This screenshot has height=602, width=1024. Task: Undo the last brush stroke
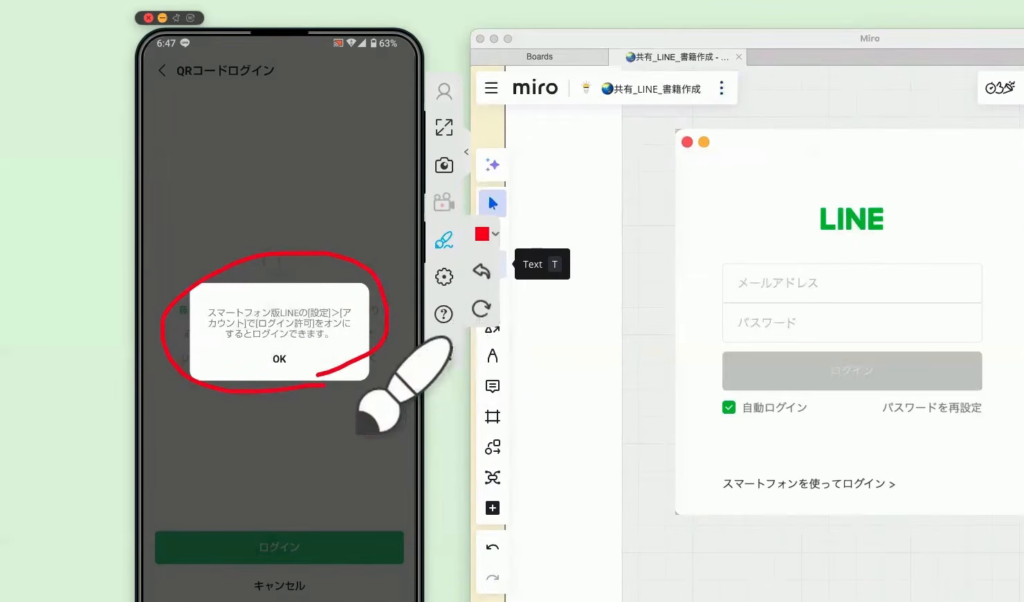481,271
